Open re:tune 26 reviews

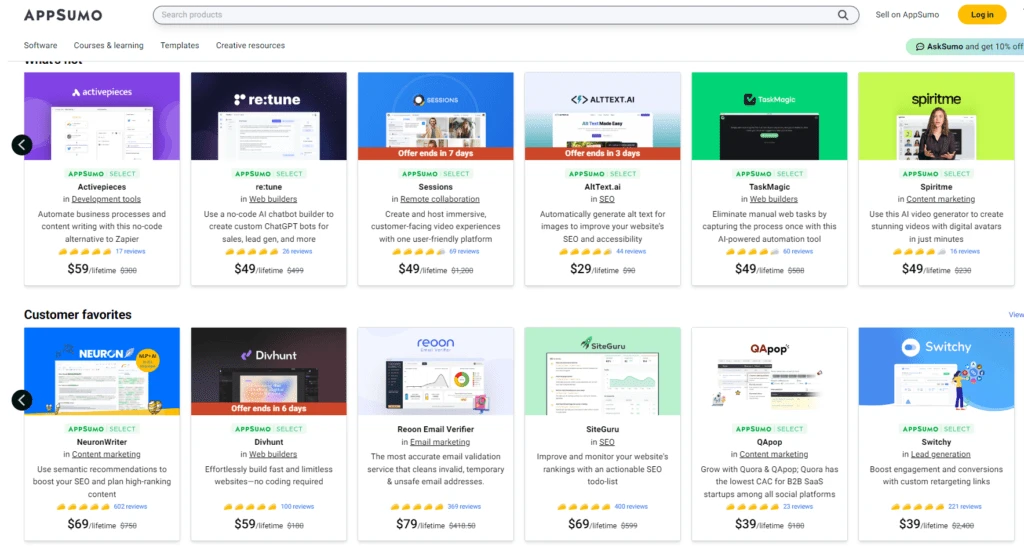coord(297,251)
